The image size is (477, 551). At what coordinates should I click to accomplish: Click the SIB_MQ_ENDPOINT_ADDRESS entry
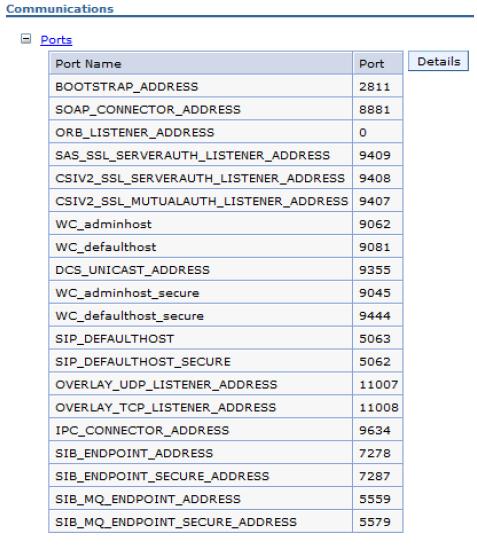pos(148,499)
